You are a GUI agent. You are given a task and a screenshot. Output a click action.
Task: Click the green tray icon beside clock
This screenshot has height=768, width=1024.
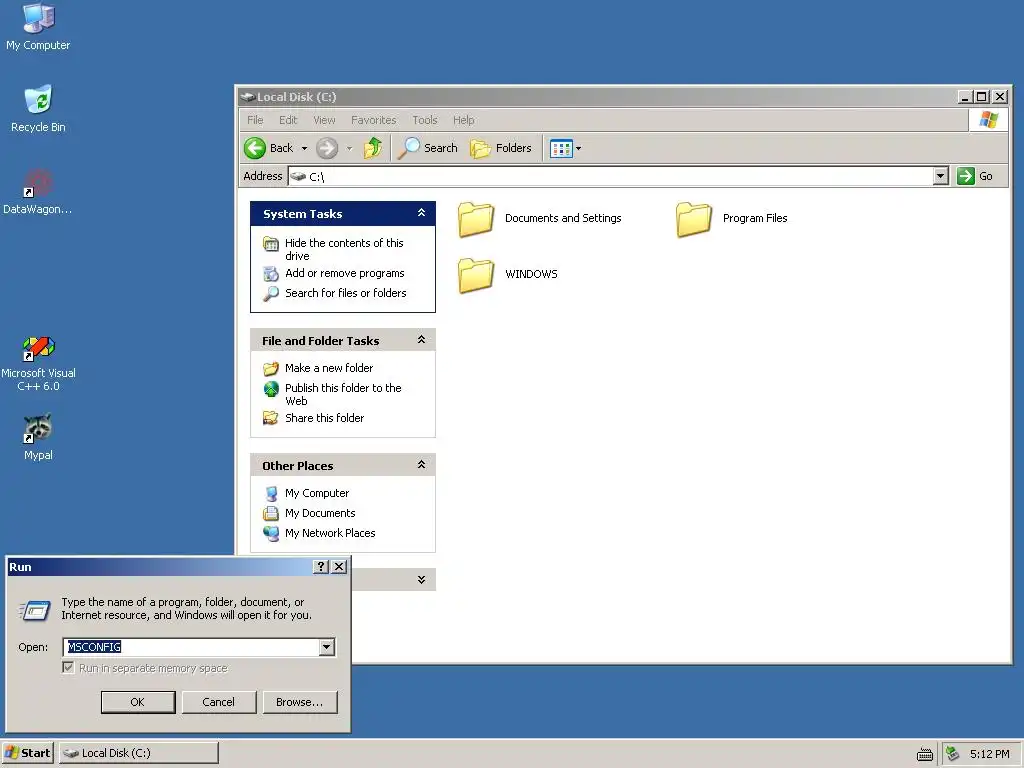click(953, 754)
